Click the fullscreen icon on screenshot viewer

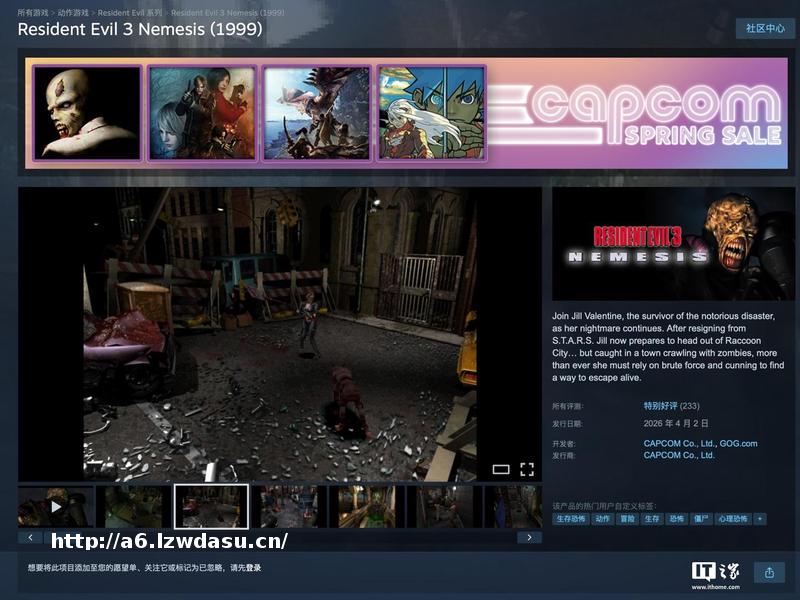[x=526, y=469]
